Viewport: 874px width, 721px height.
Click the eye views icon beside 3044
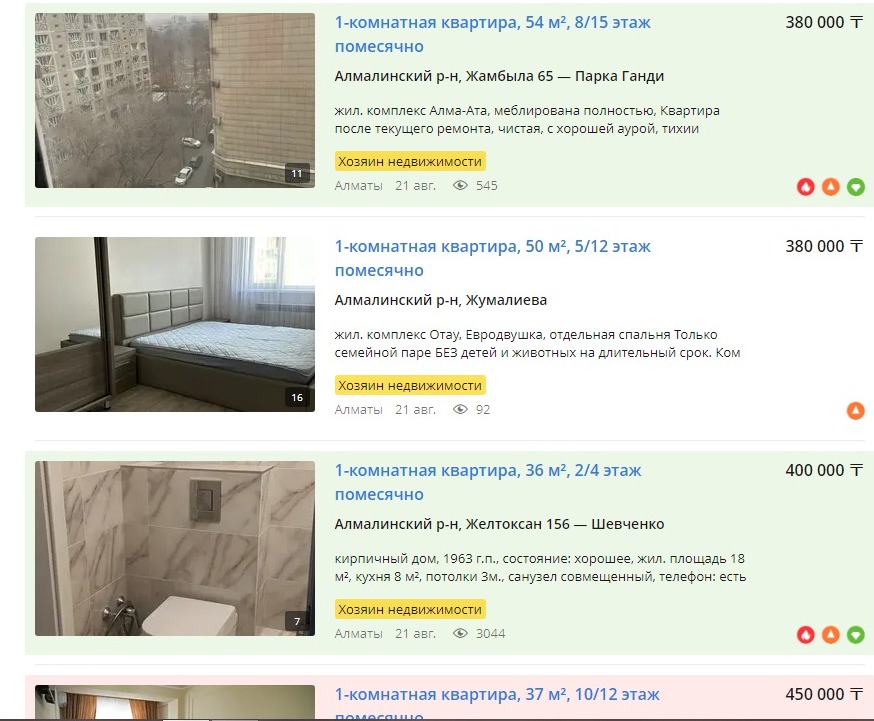(x=460, y=634)
